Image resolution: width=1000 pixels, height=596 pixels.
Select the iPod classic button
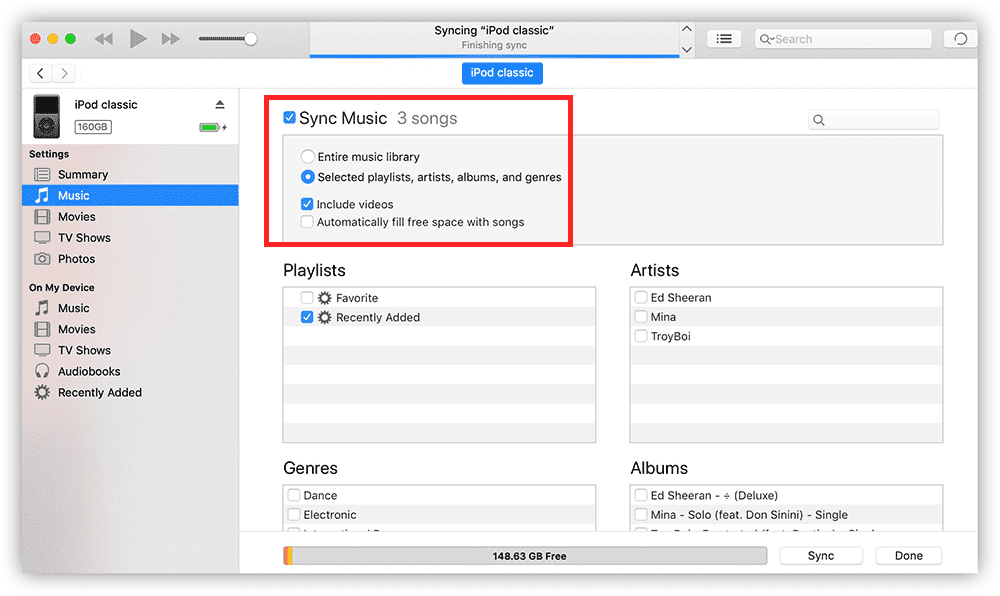(502, 73)
